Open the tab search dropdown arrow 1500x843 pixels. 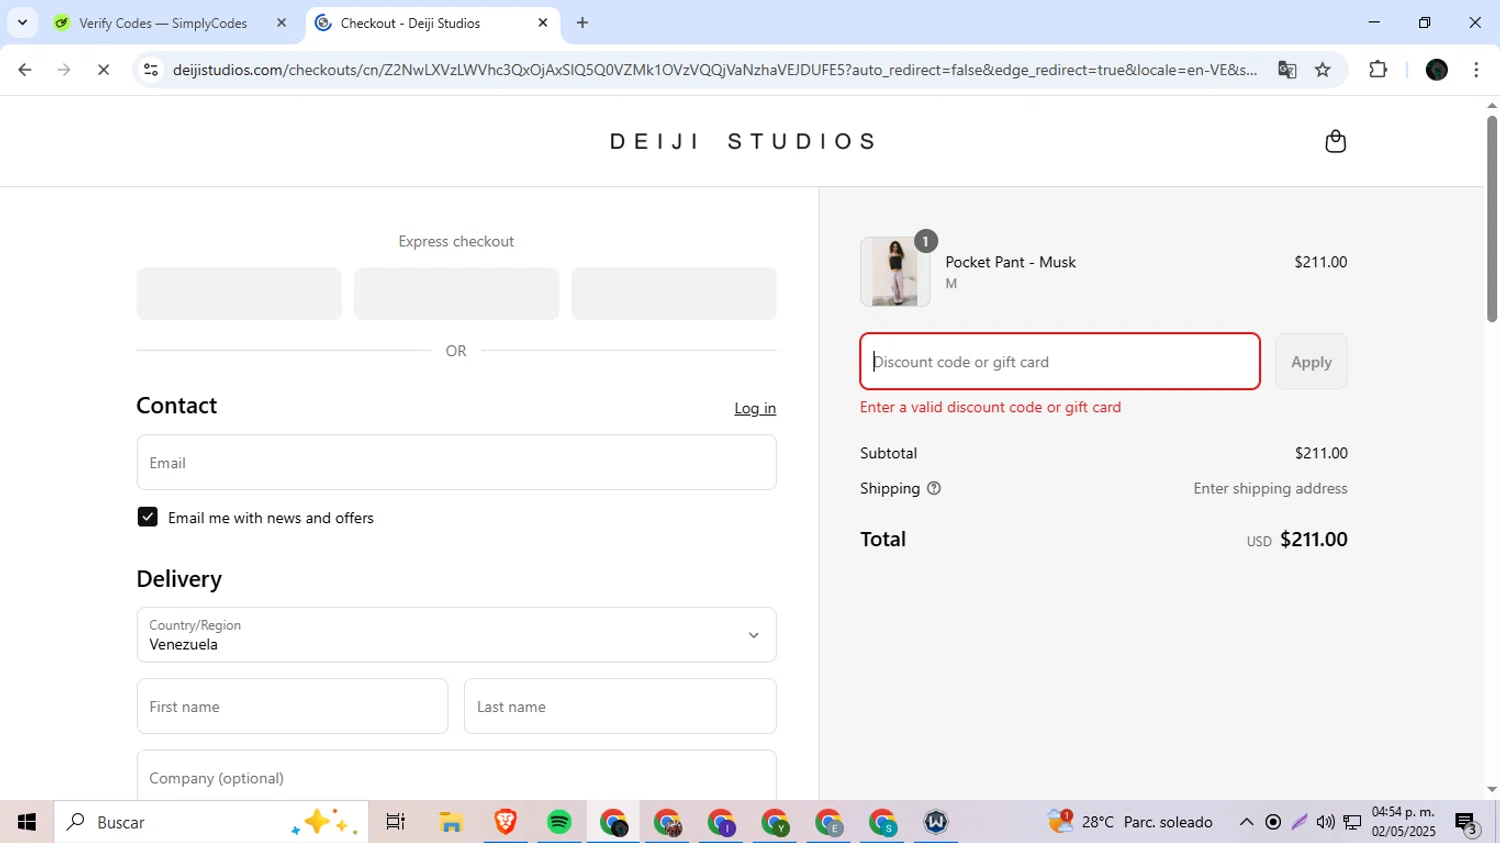22,22
